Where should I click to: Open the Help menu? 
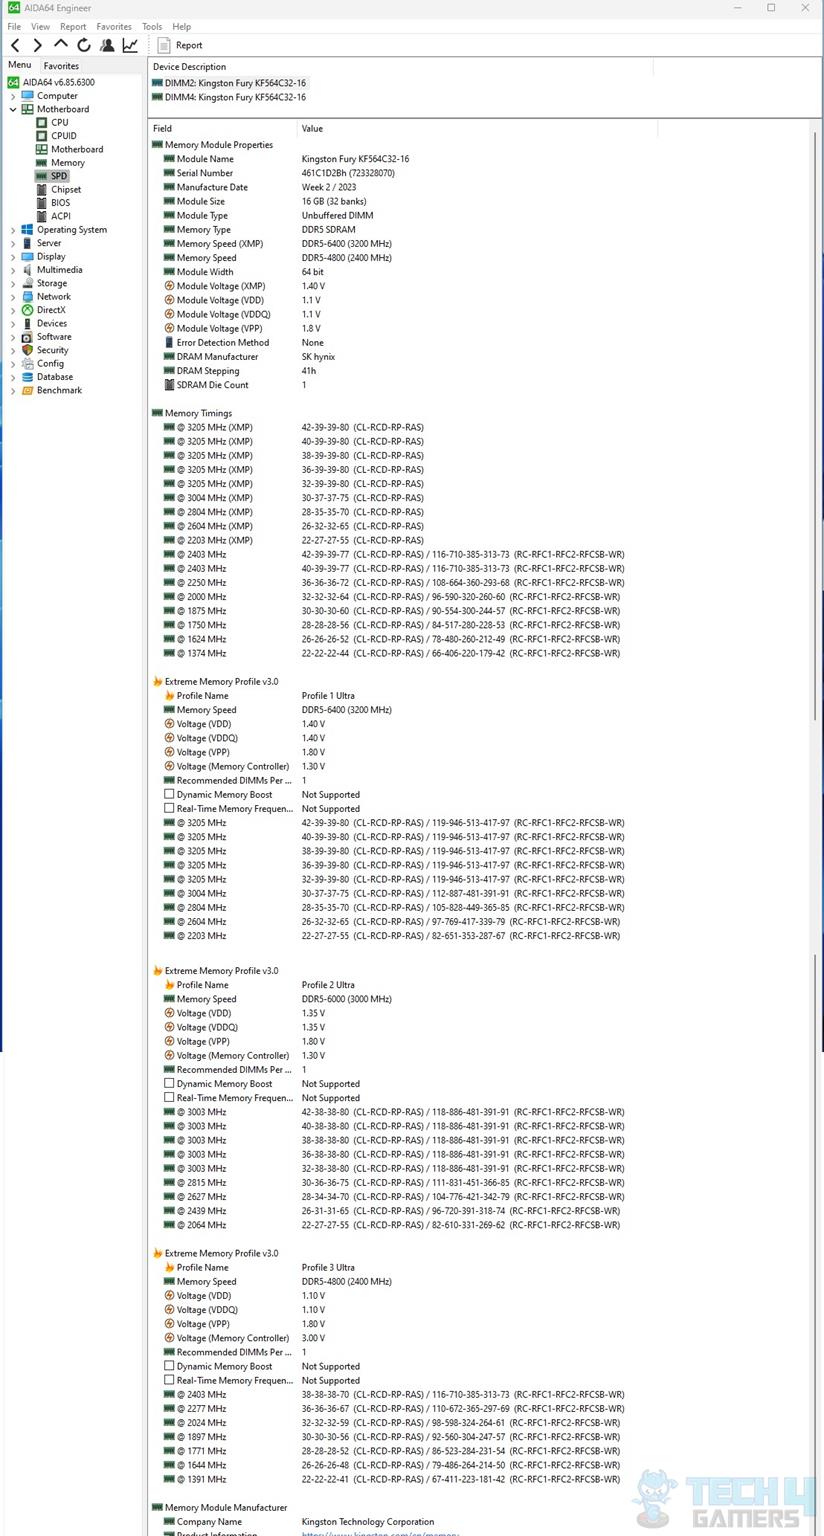tap(181, 27)
